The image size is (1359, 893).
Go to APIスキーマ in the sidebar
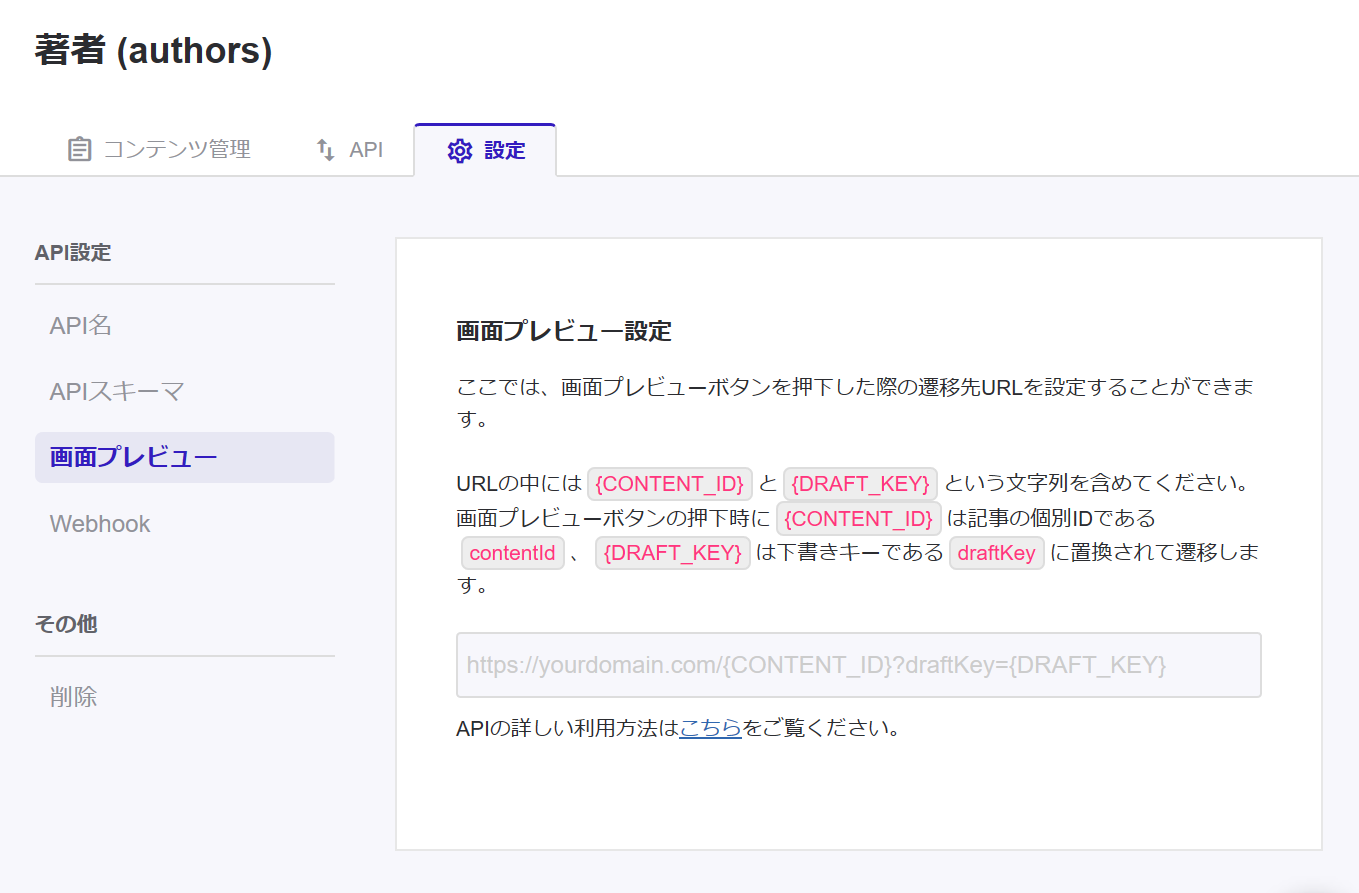point(117,391)
